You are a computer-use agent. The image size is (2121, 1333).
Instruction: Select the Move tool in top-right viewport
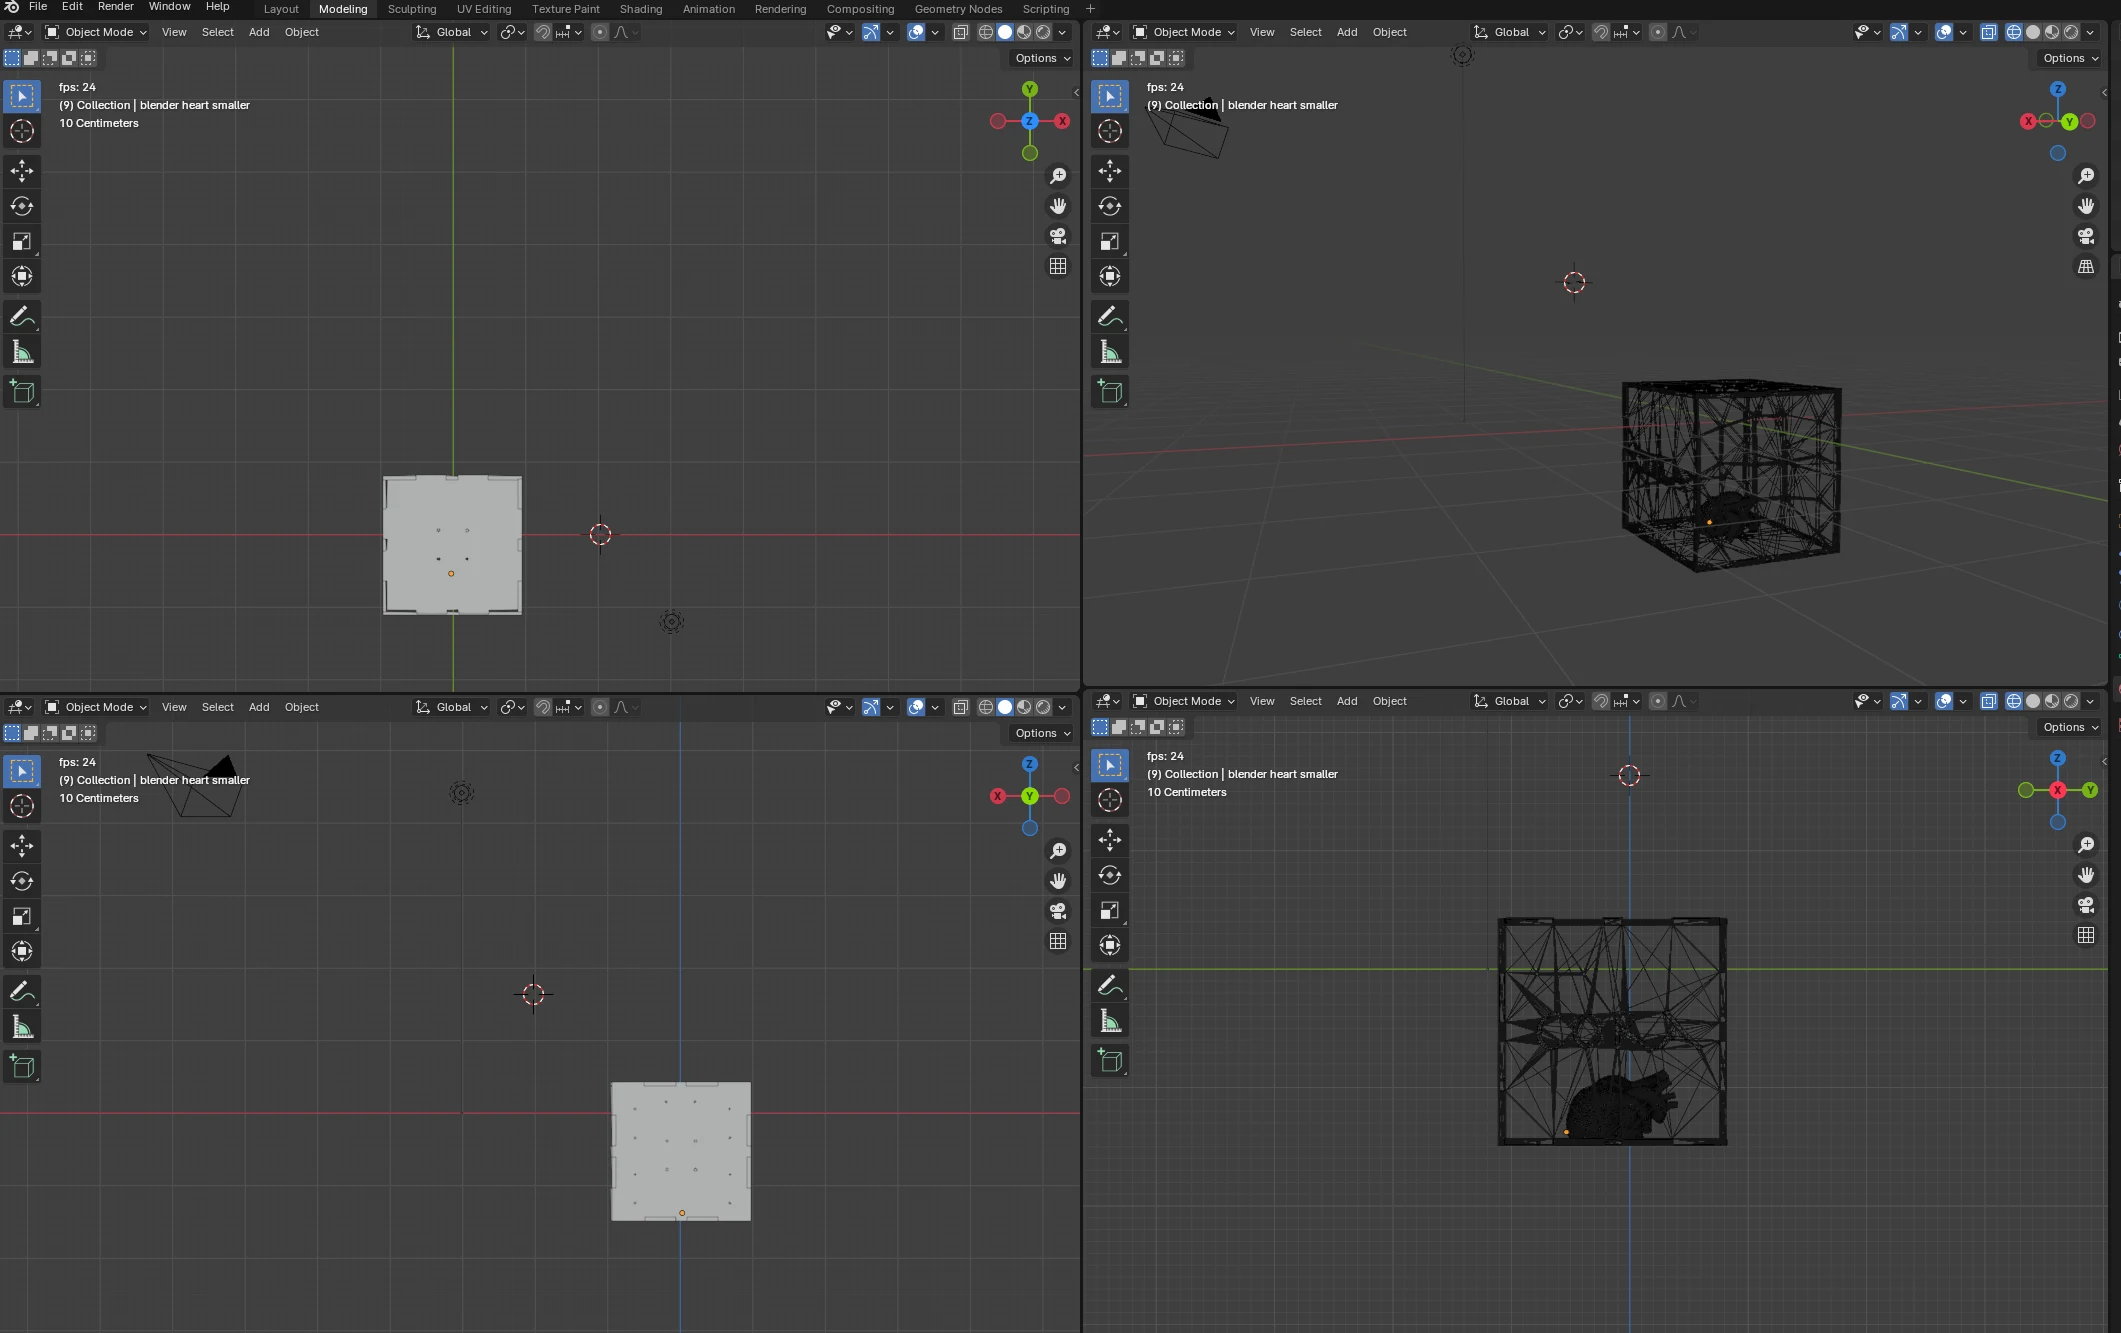coord(1110,171)
